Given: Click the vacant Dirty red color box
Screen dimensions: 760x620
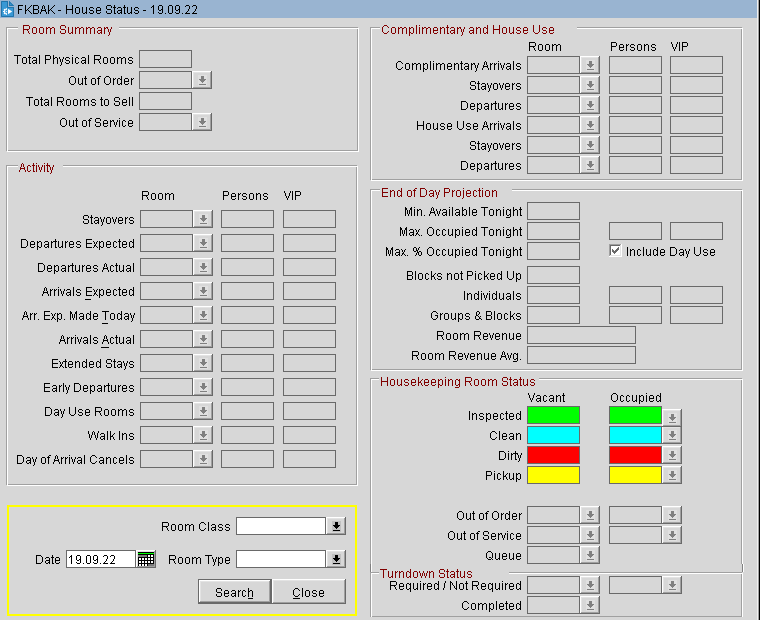Looking at the screenshot, I should 553,455.
